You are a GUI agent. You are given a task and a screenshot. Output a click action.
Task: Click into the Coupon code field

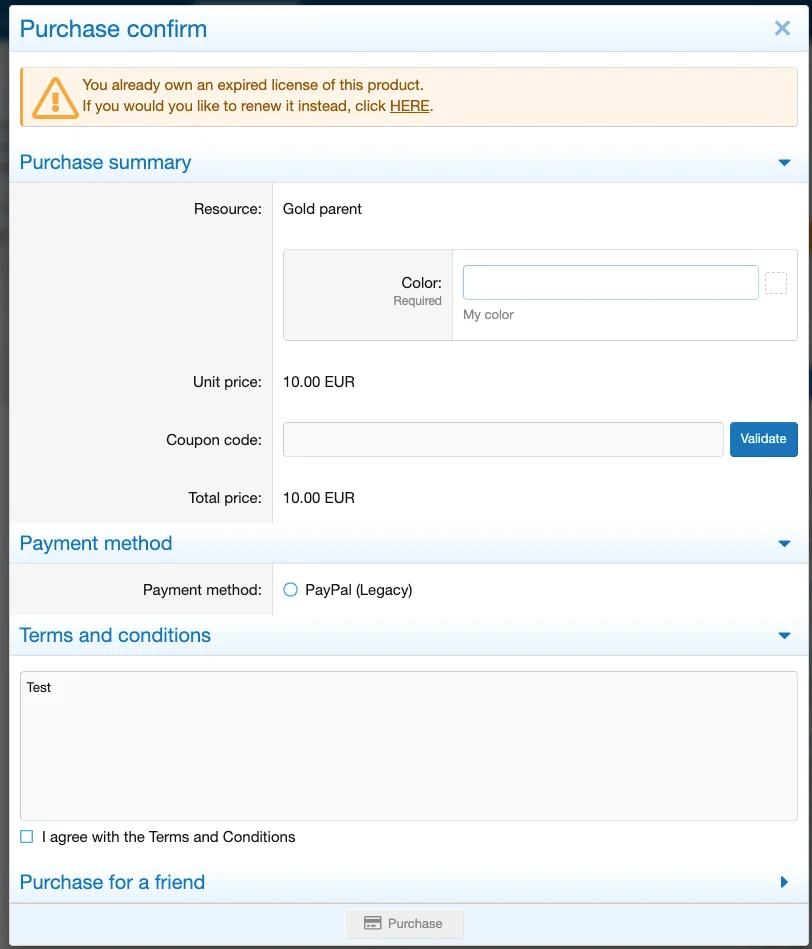tap(503, 439)
